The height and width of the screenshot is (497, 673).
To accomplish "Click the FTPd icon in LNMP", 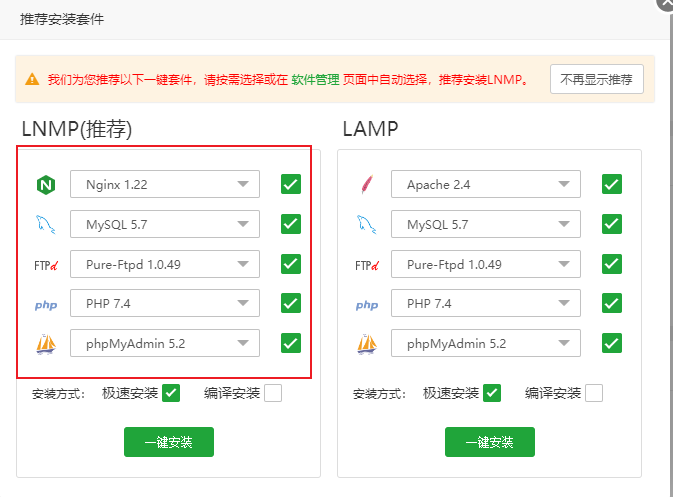I will coord(46,266).
